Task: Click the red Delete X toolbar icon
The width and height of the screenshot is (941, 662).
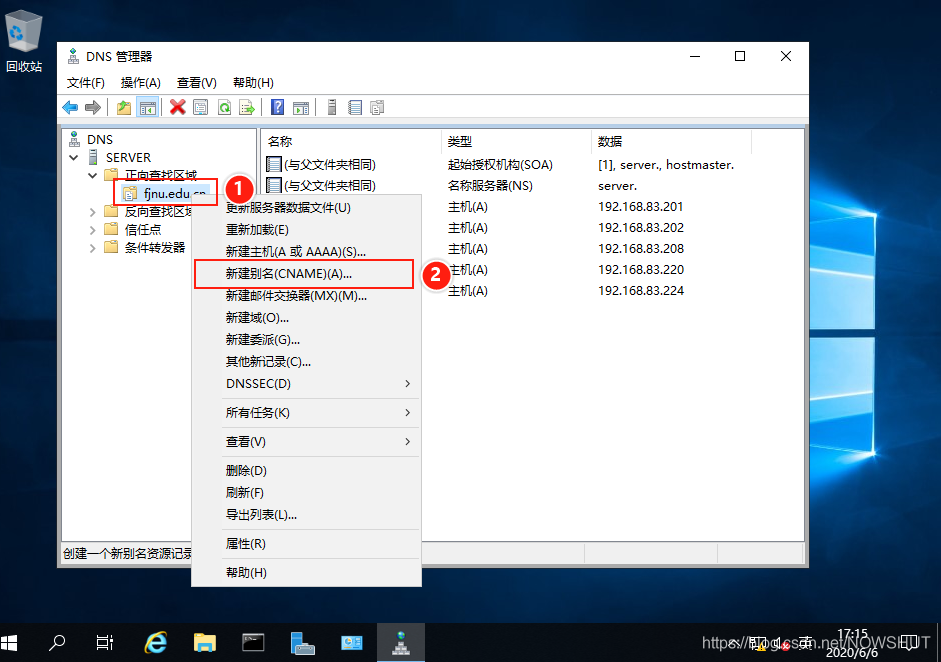Action: pos(177,107)
